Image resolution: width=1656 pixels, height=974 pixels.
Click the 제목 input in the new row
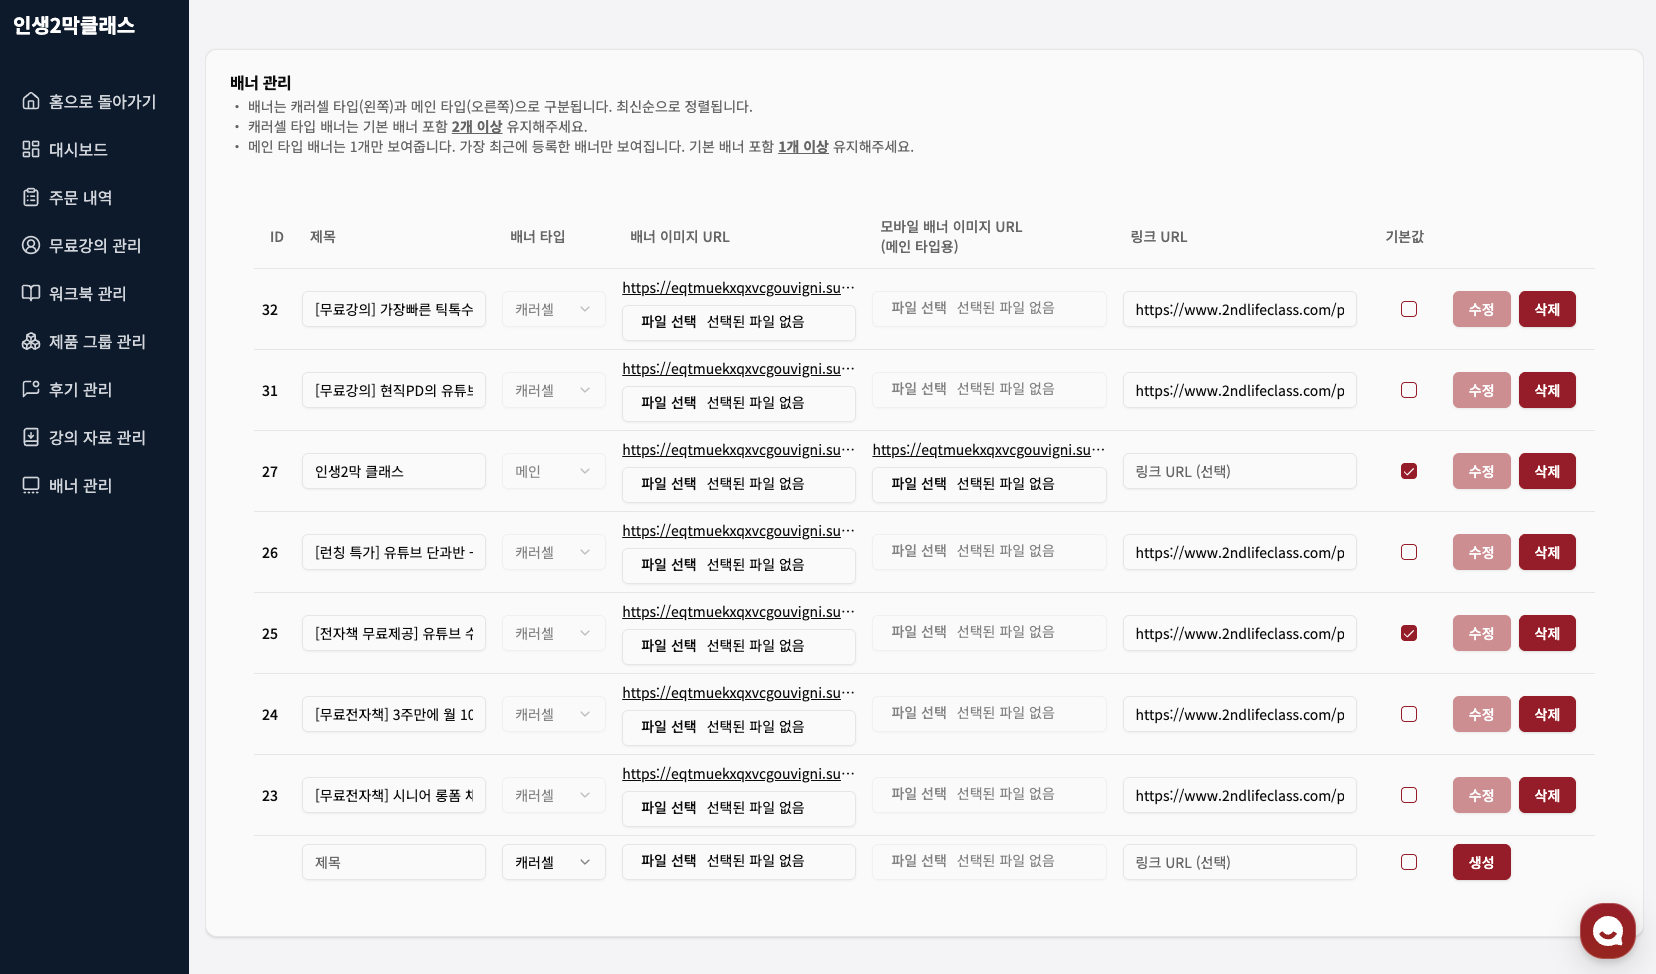point(393,862)
